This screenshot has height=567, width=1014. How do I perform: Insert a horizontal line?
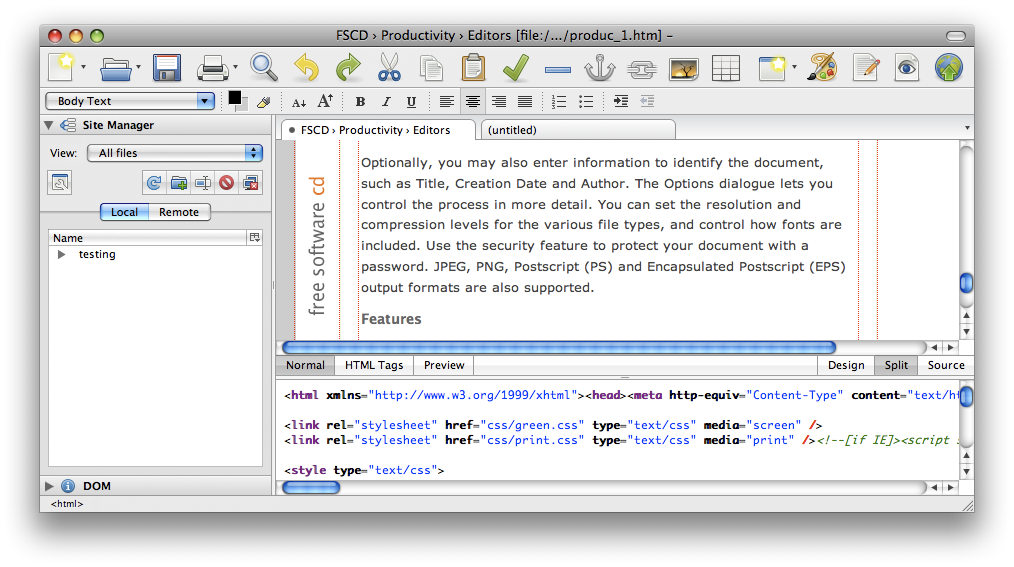(557, 69)
